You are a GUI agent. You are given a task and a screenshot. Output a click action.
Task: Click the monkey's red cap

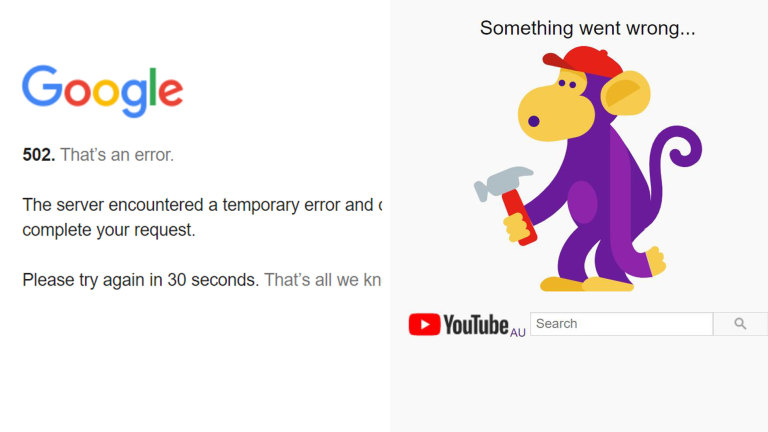click(582, 62)
